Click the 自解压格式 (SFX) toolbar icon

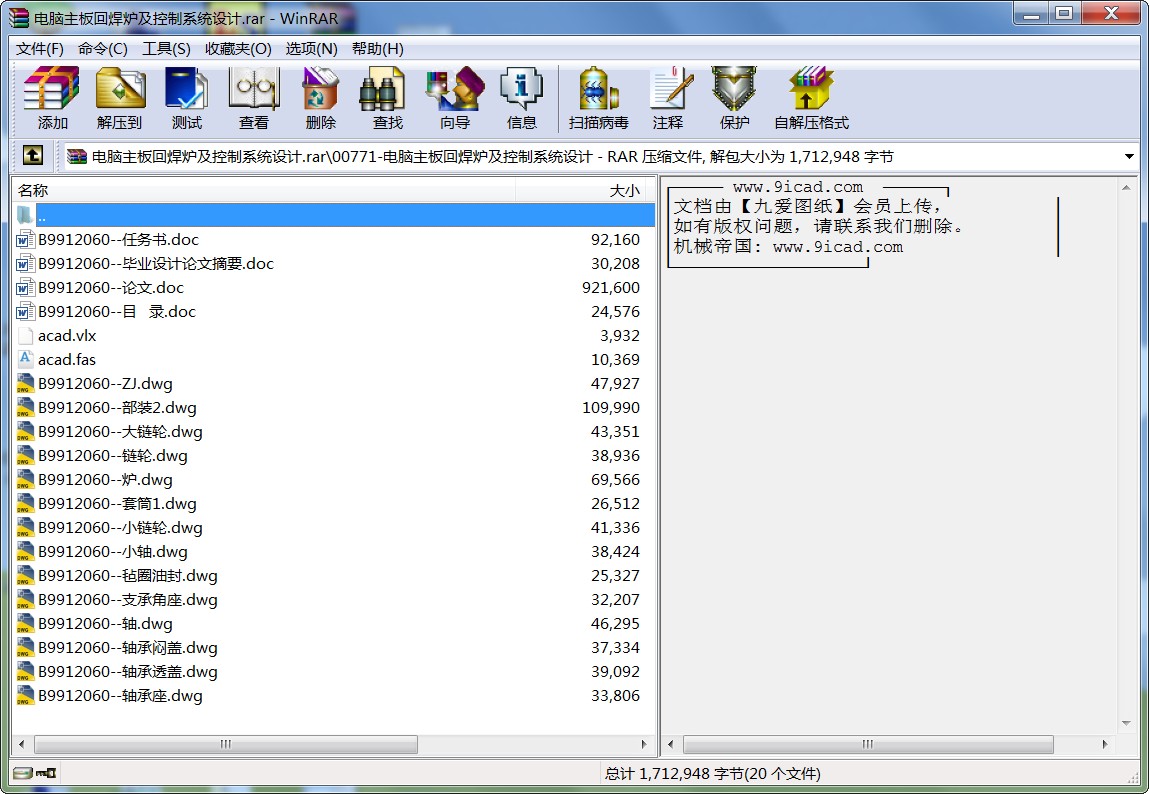tap(811, 89)
